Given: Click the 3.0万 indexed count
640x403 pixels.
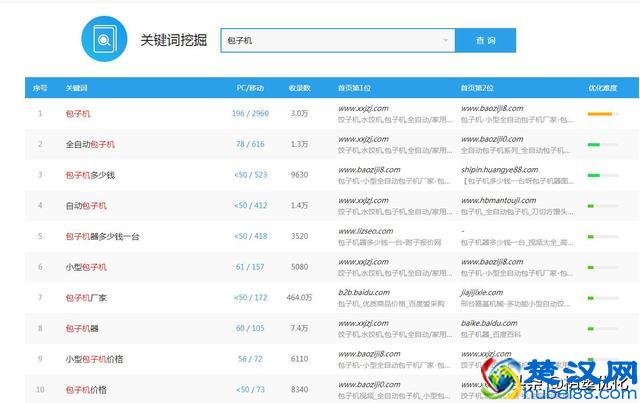Looking at the screenshot, I should [x=299, y=113].
